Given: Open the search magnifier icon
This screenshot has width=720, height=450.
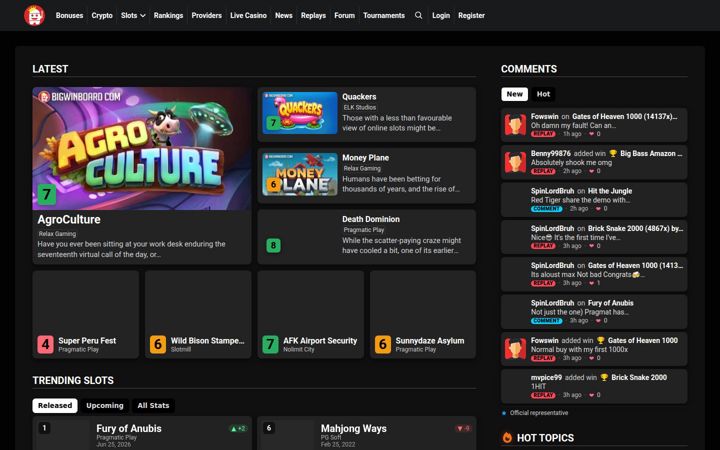Looking at the screenshot, I should [x=418, y=15].
